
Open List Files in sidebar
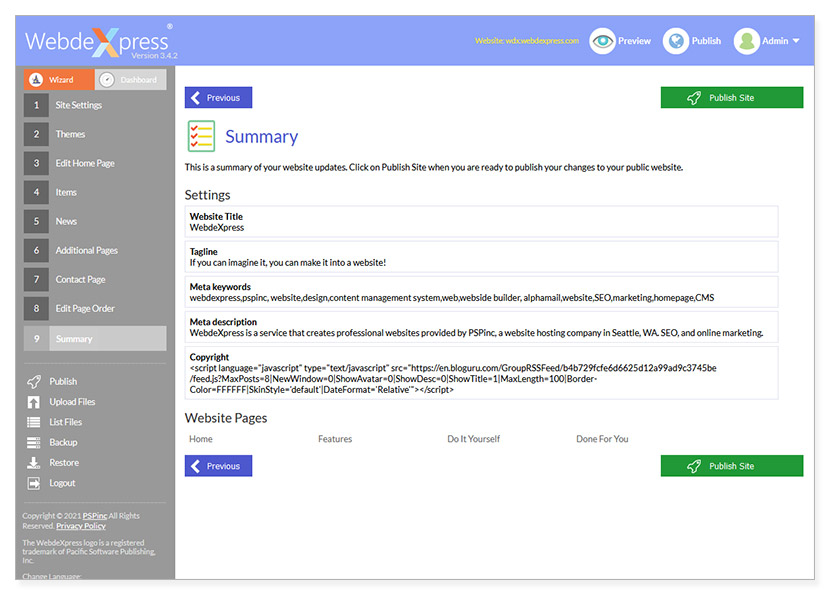pos(66,422)
